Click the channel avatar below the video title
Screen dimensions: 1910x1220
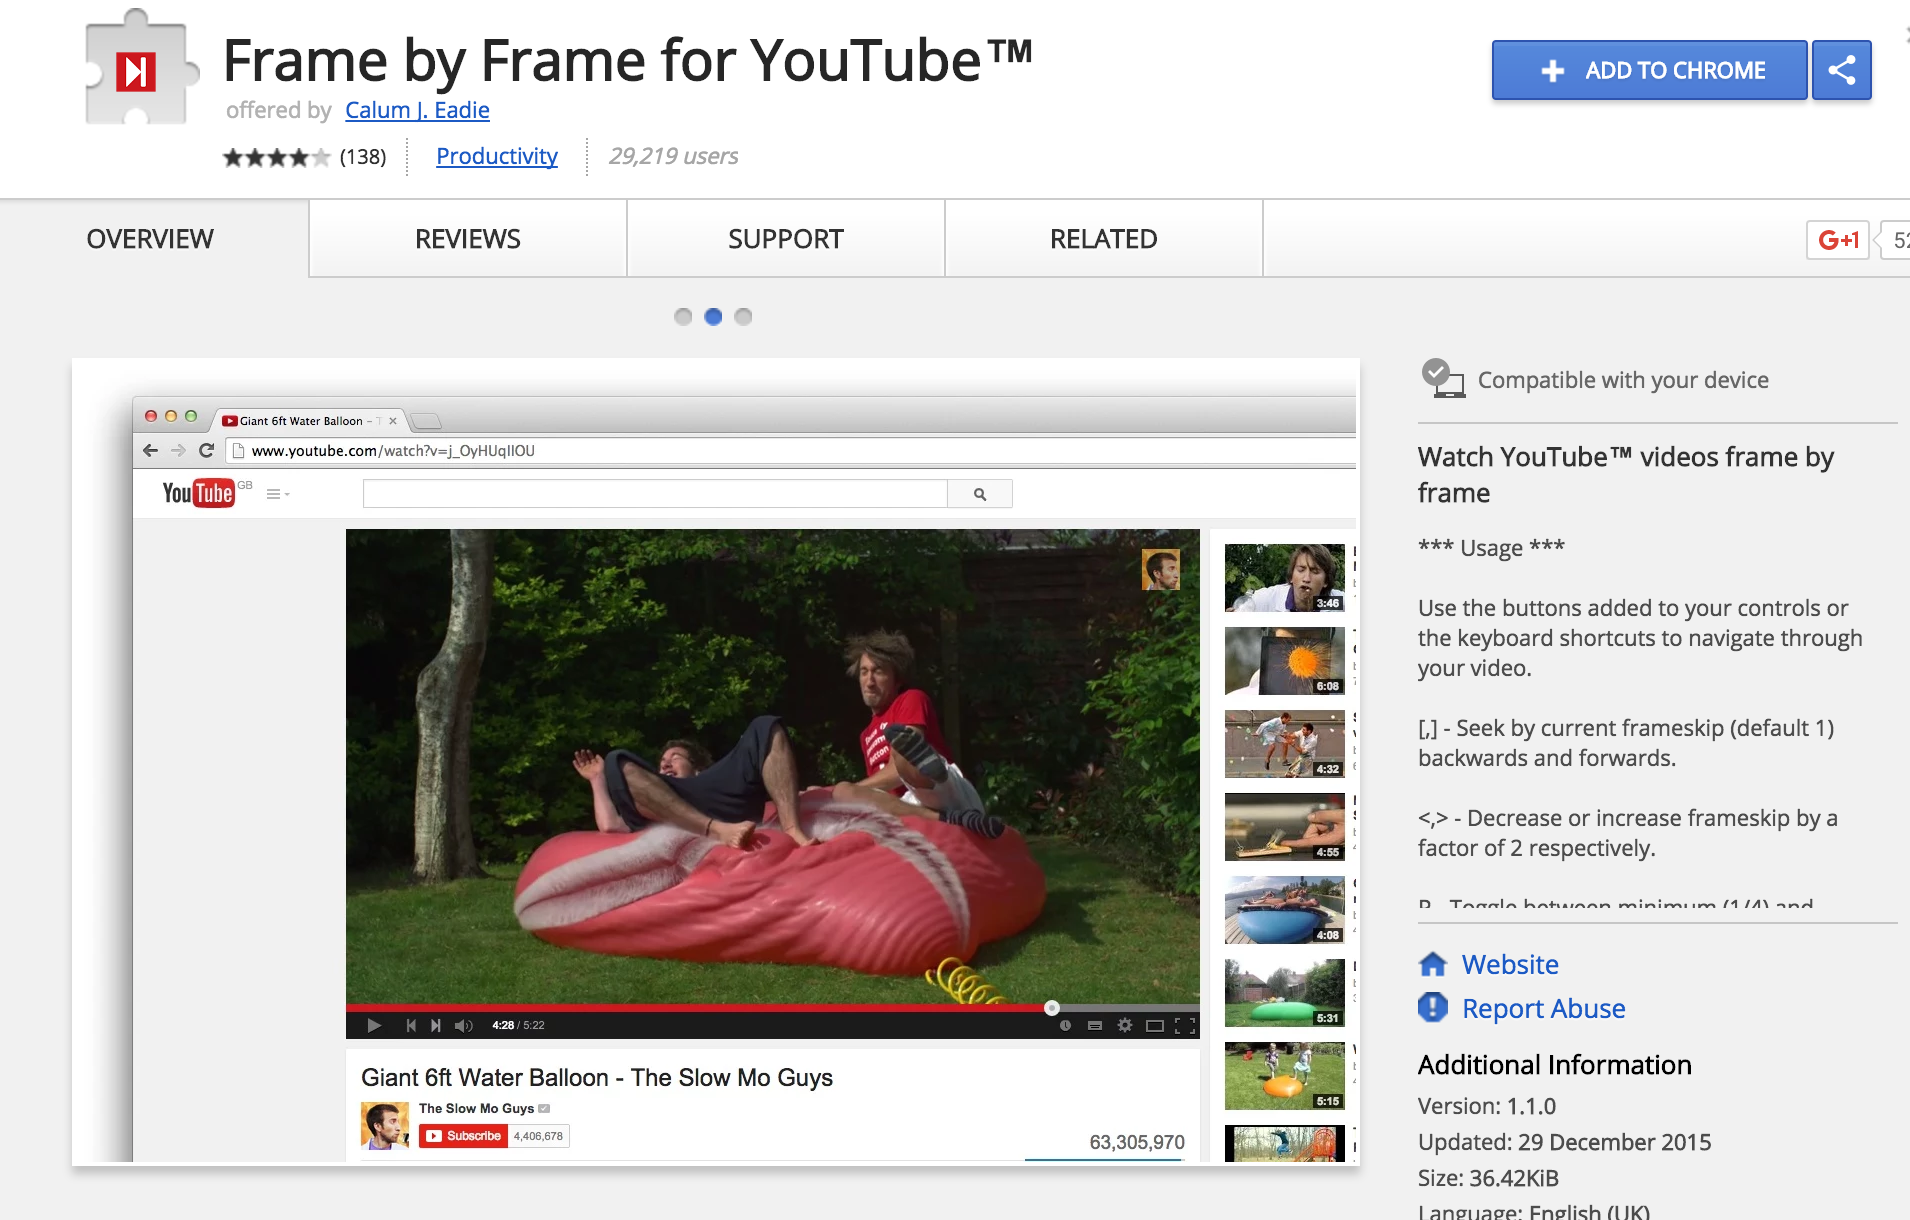[385, 1125]
